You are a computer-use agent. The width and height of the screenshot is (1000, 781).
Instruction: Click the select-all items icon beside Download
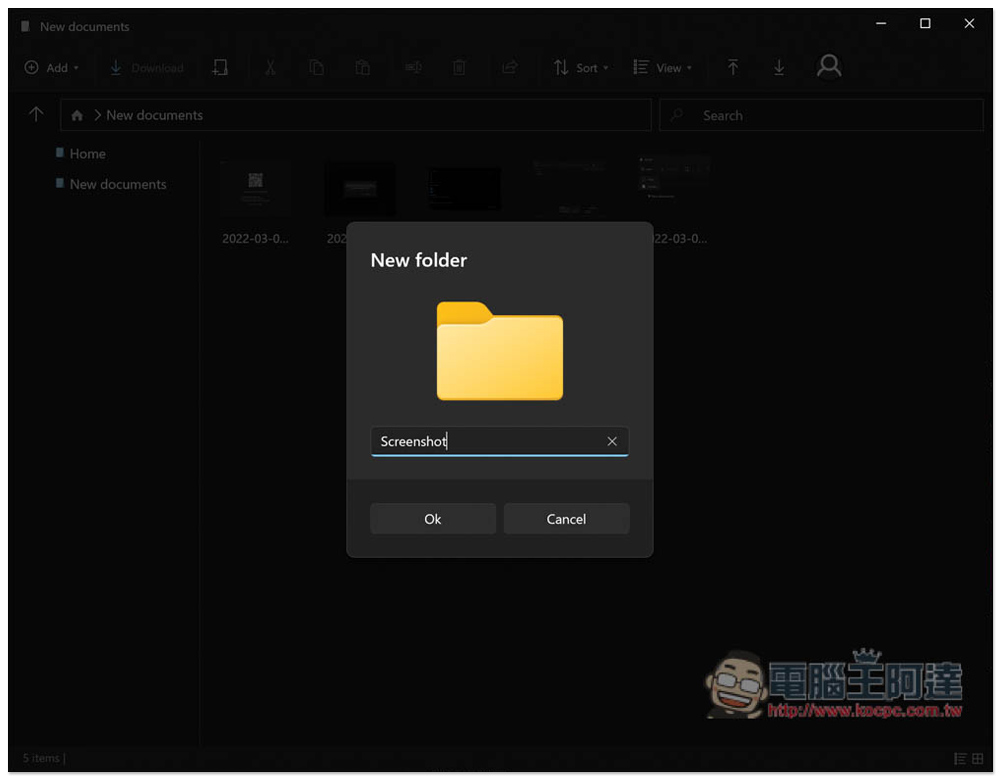(220, 68)
